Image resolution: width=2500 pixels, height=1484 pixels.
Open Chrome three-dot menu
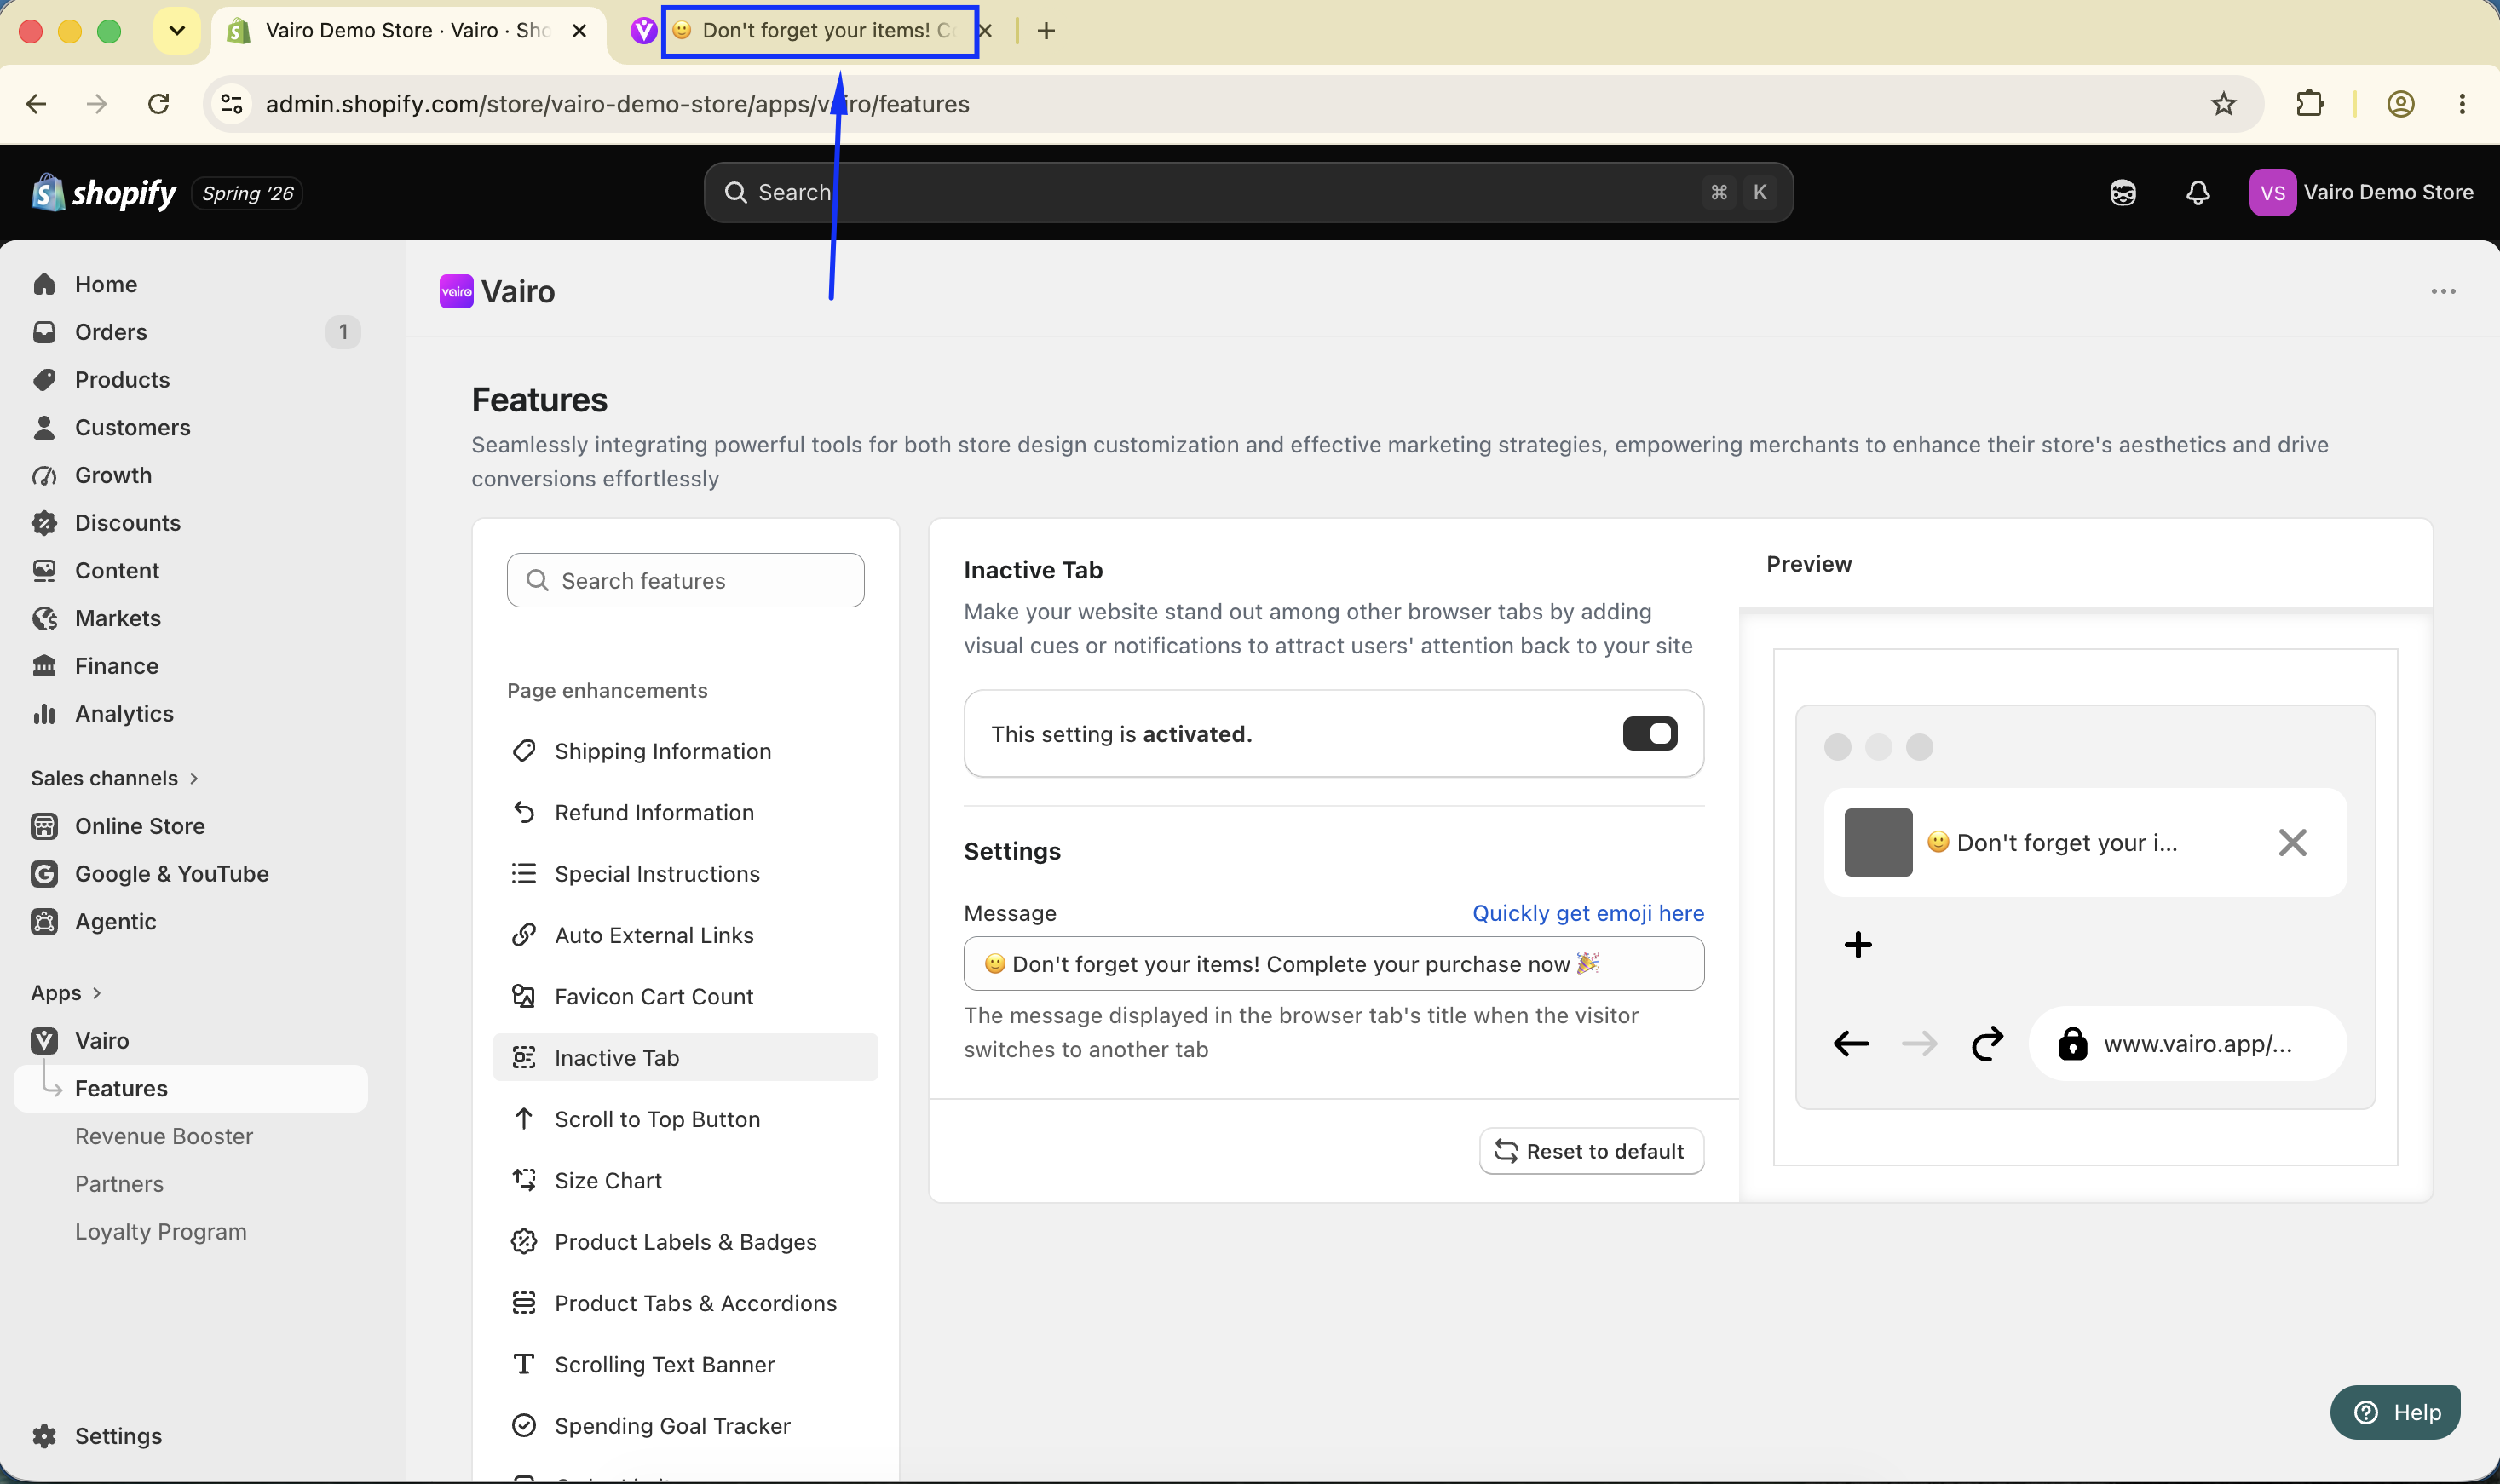pos(2461,104)
